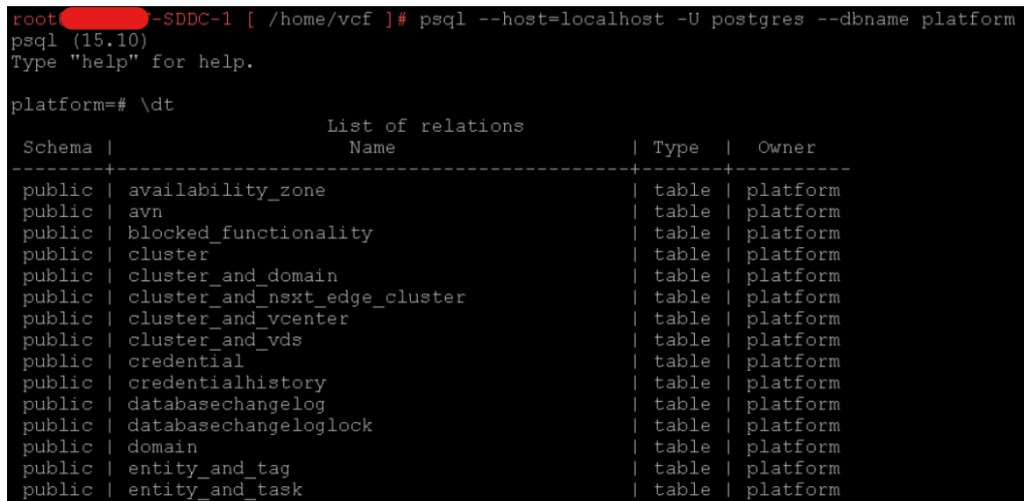This screenshot has width=1024, height=501.
Task: Click the blocked_functionality table name
Action: pyautogui.click(x=249, y=233)
